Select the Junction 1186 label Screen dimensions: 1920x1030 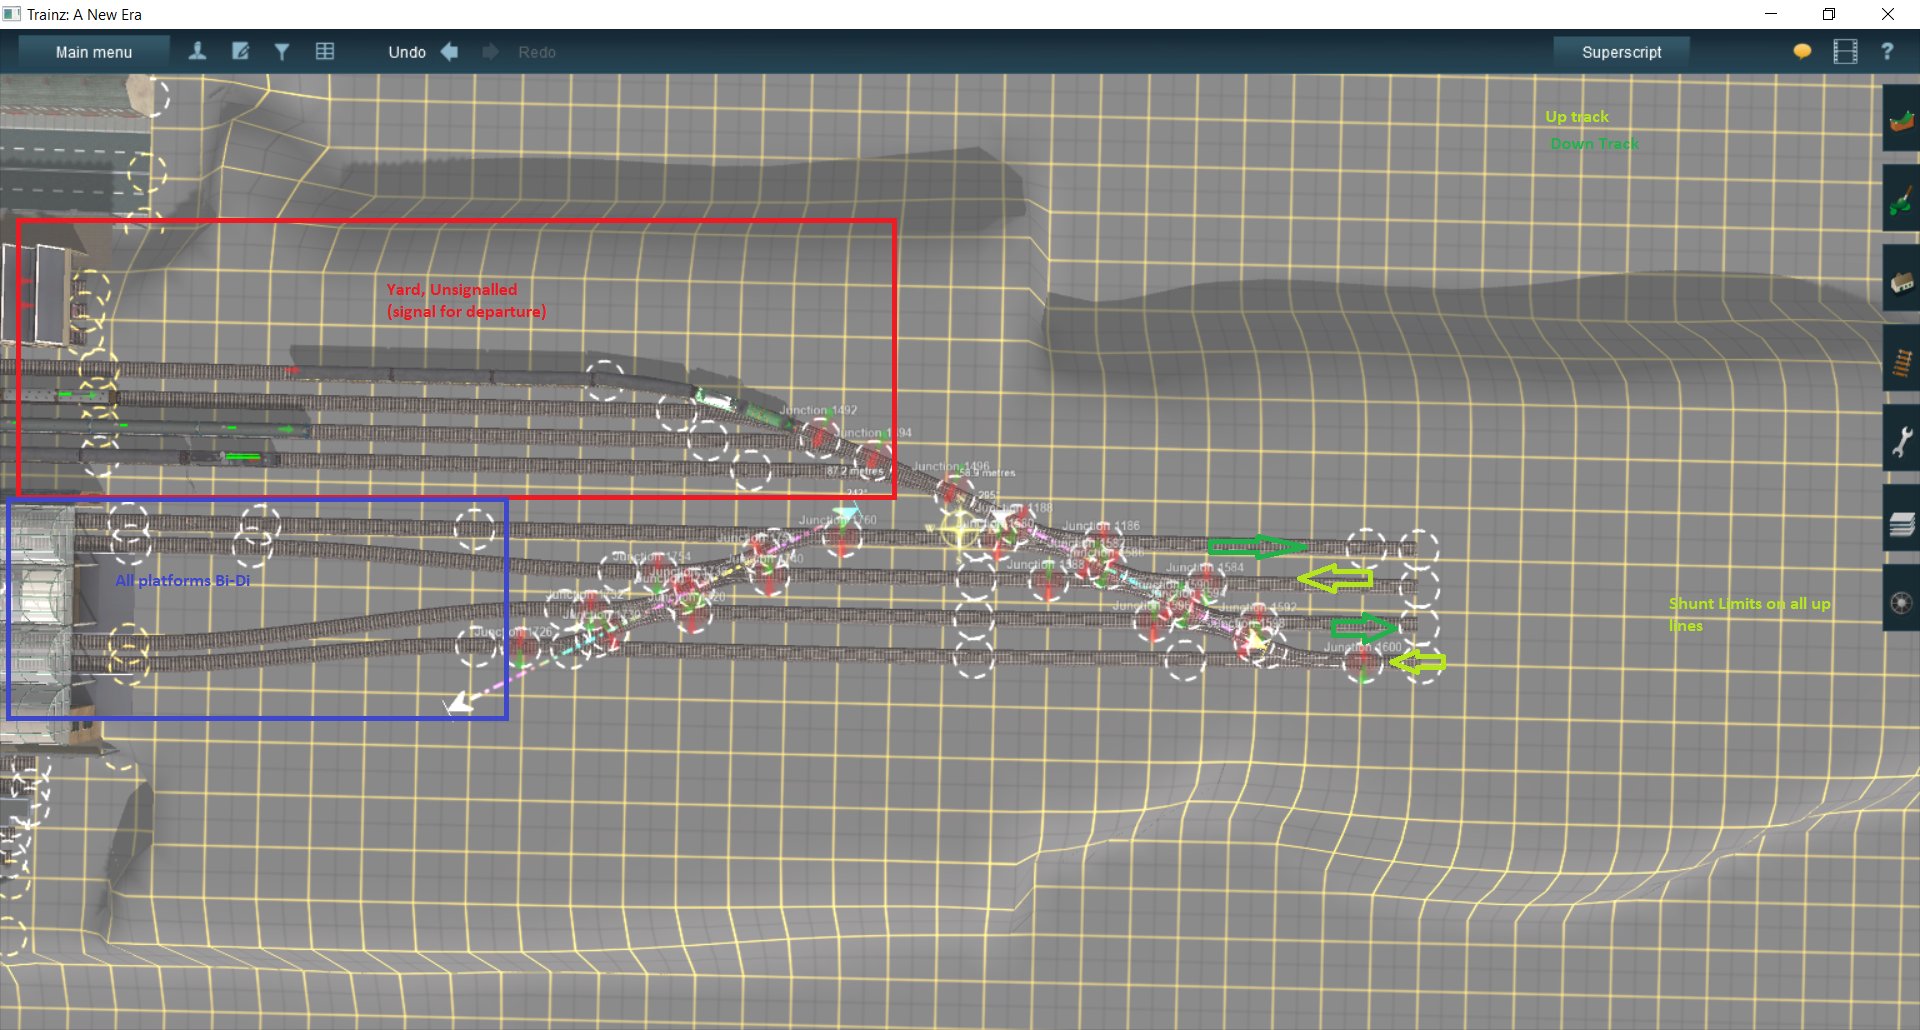pyautogui.click(x=1101, y=525)
